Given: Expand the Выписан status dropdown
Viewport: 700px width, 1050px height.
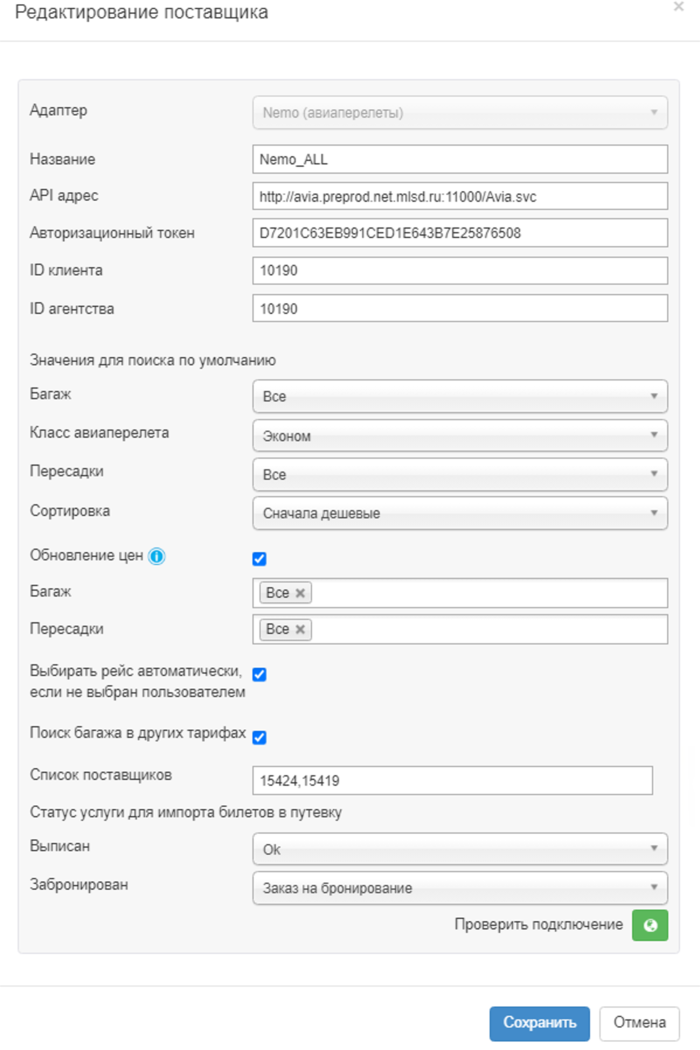Looking at the screenshot, I should pos(460,848).
